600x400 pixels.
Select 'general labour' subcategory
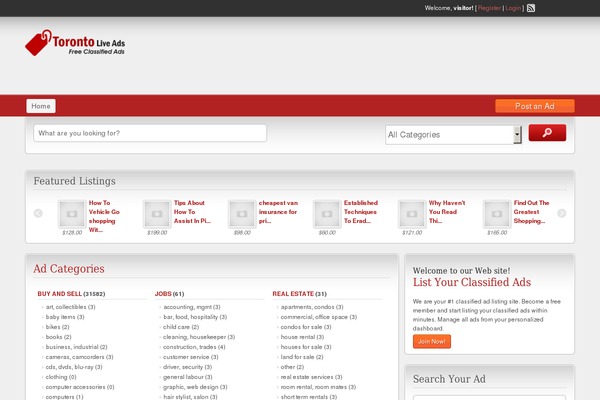point(183,377)
